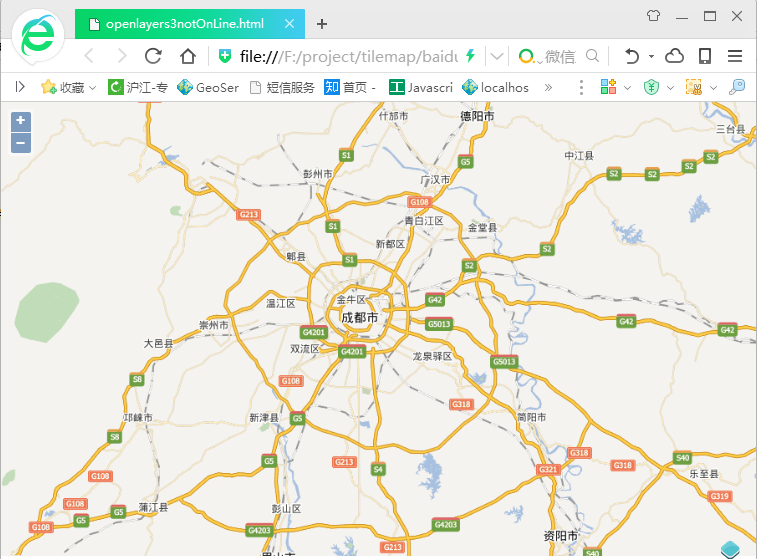757x559 pixels.
Task: Open the mobile phone icon in toolbar
Action: [704, 56]
